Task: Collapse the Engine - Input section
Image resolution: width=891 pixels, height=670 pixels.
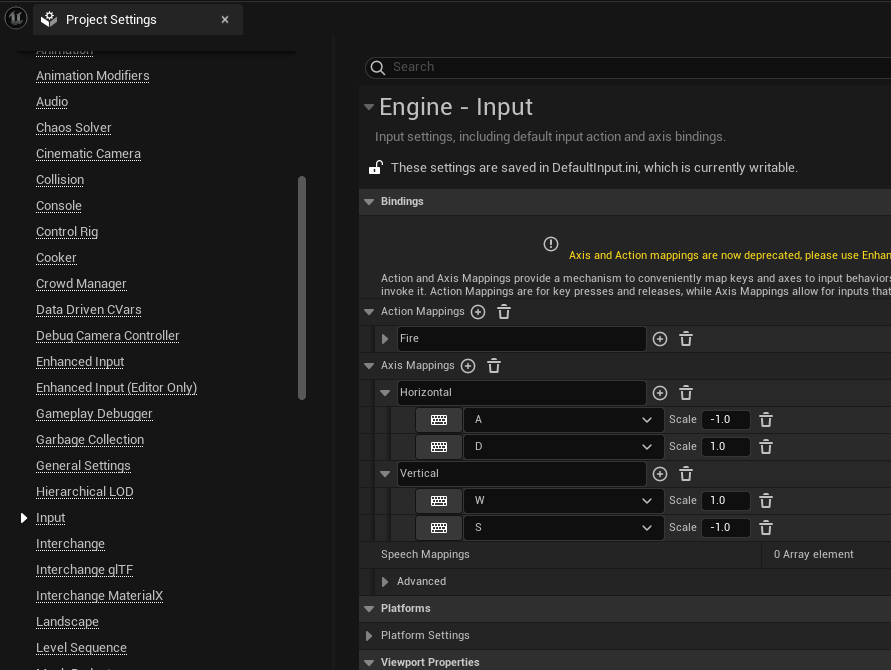Action: point(369,107)
